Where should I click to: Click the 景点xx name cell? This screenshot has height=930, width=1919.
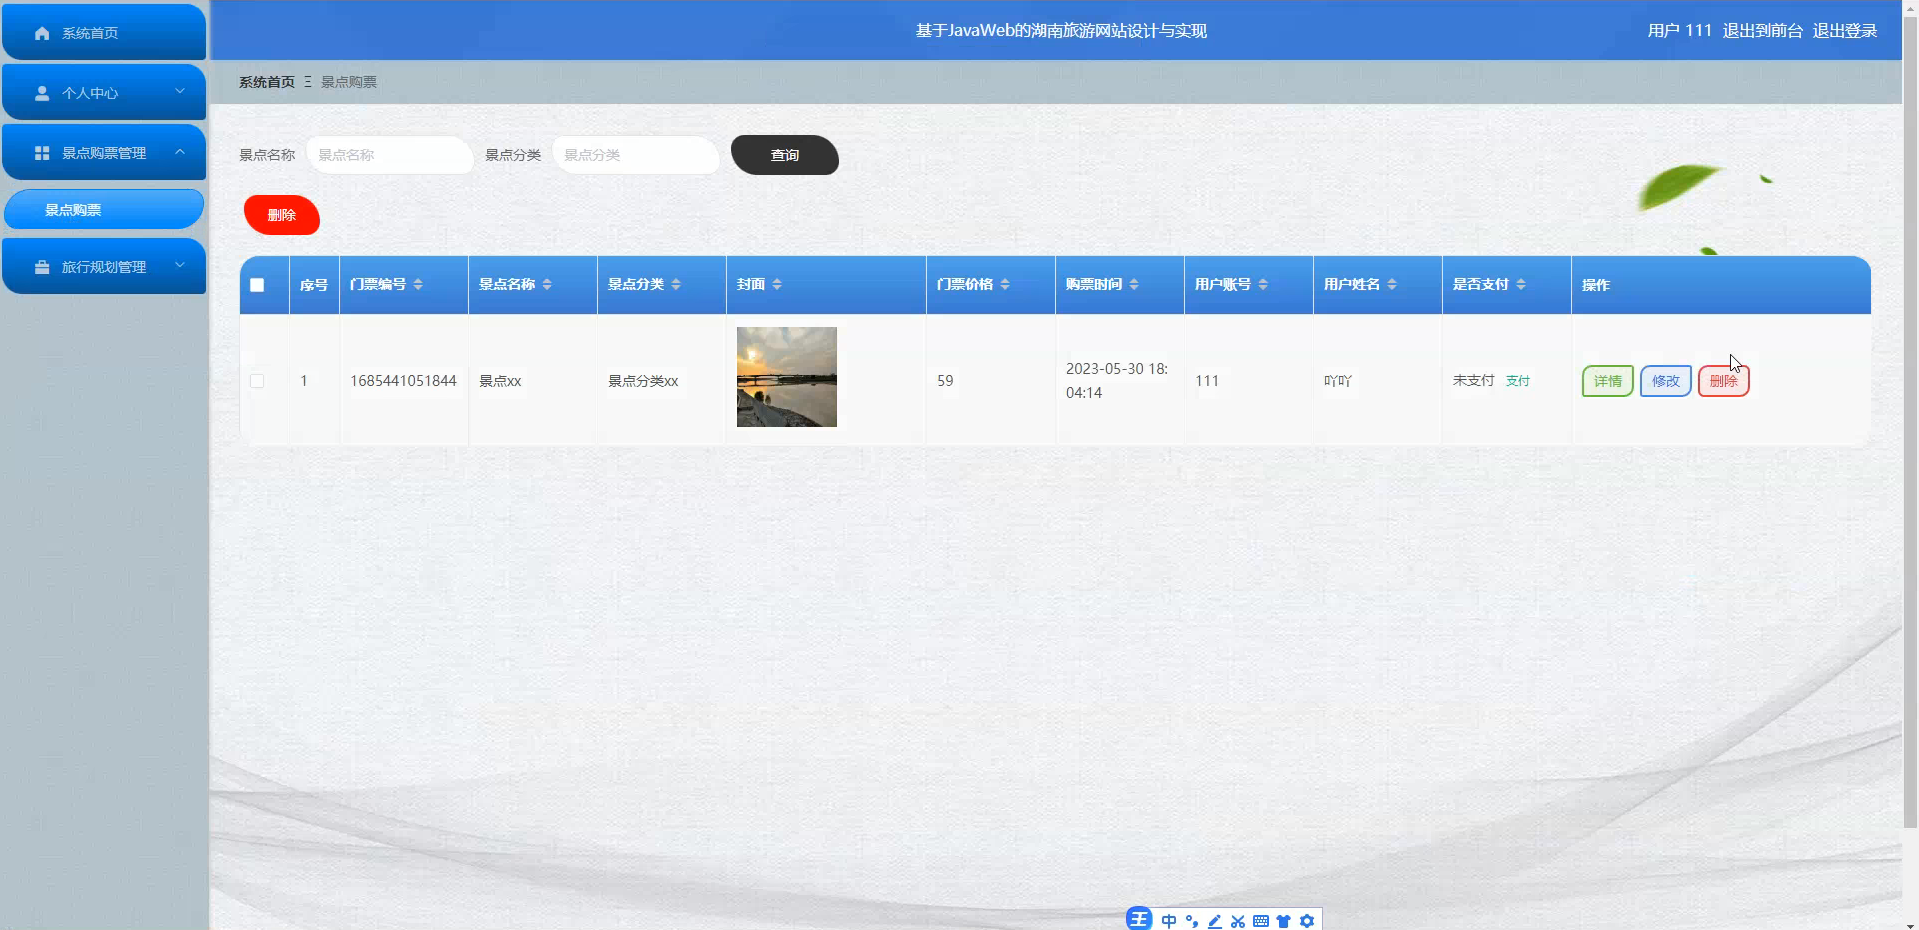[x=500, y=381]
